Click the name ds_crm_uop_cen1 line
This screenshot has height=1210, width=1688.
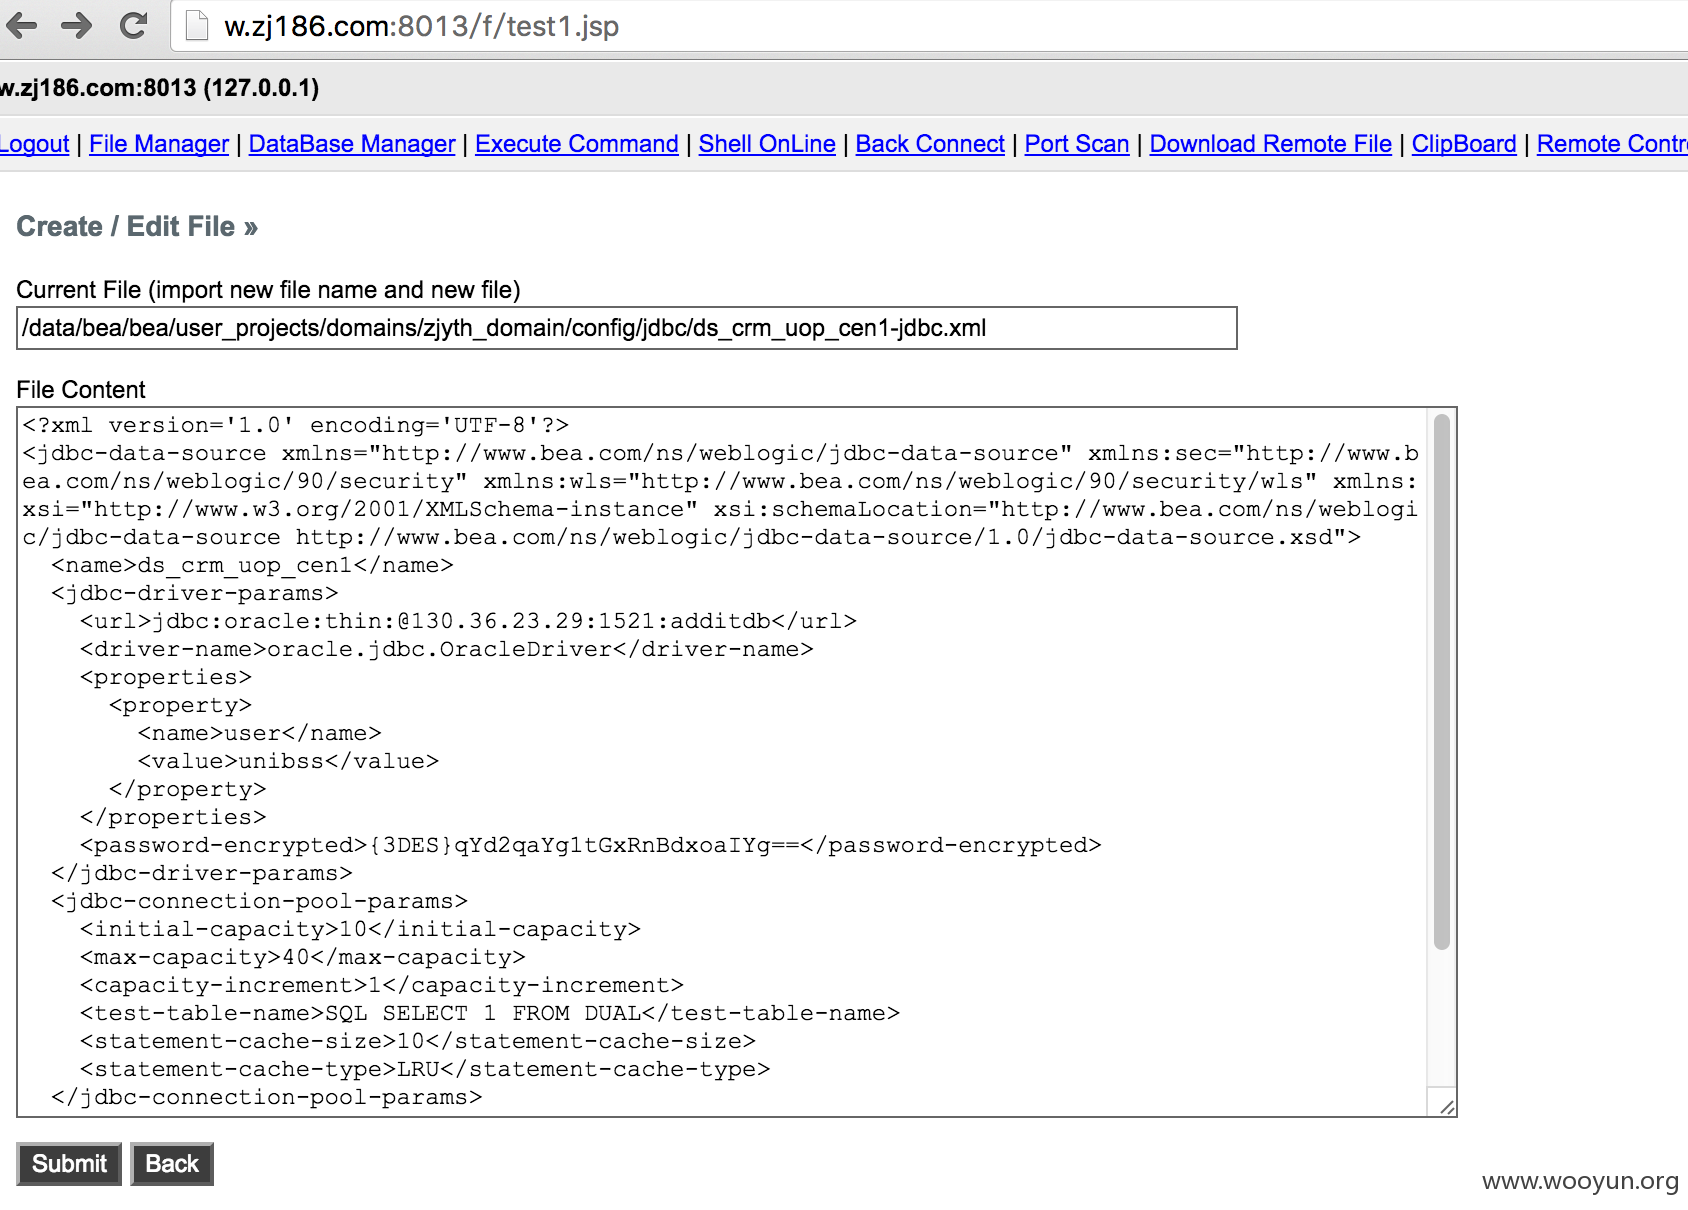(252, 565)
